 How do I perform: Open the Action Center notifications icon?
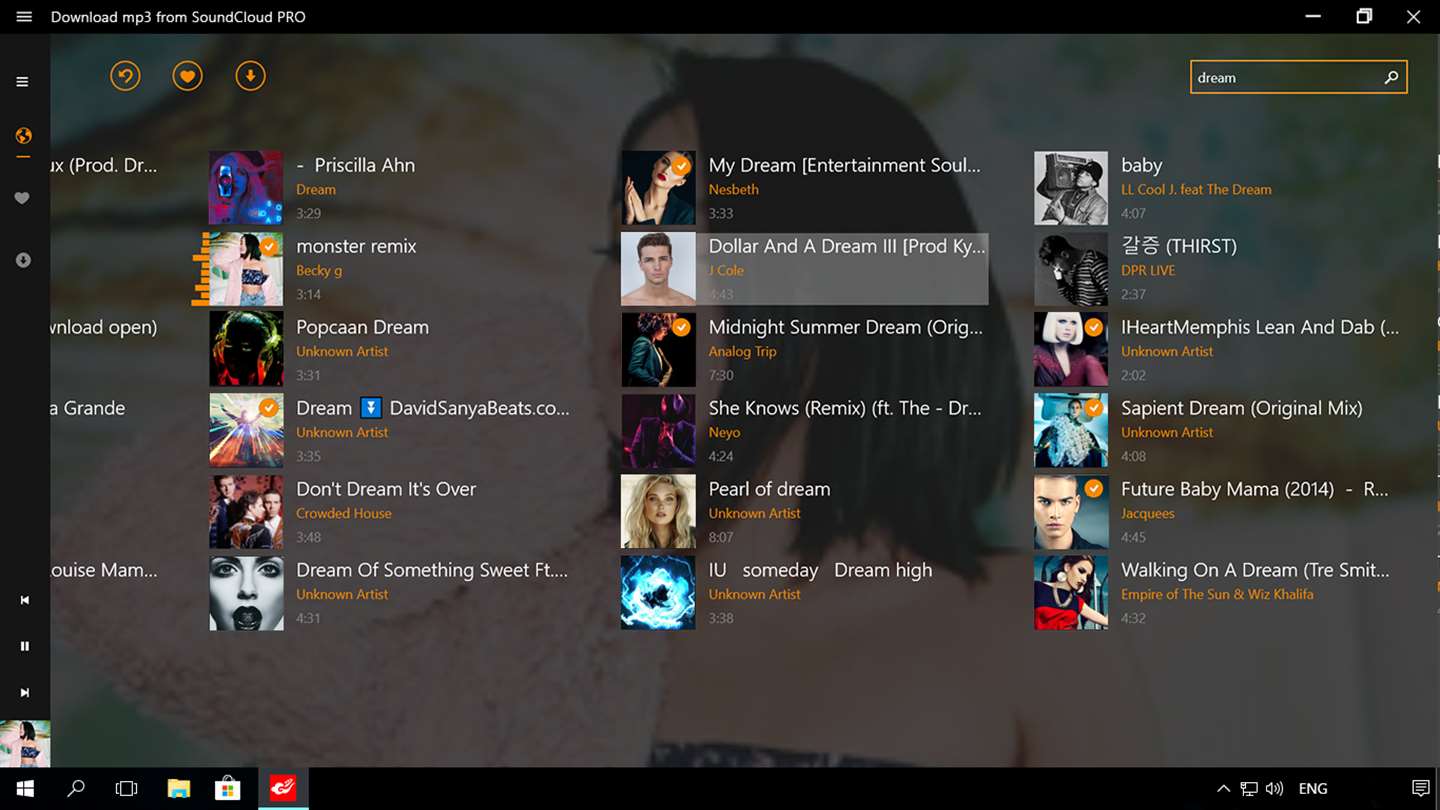click(1420, 789)
